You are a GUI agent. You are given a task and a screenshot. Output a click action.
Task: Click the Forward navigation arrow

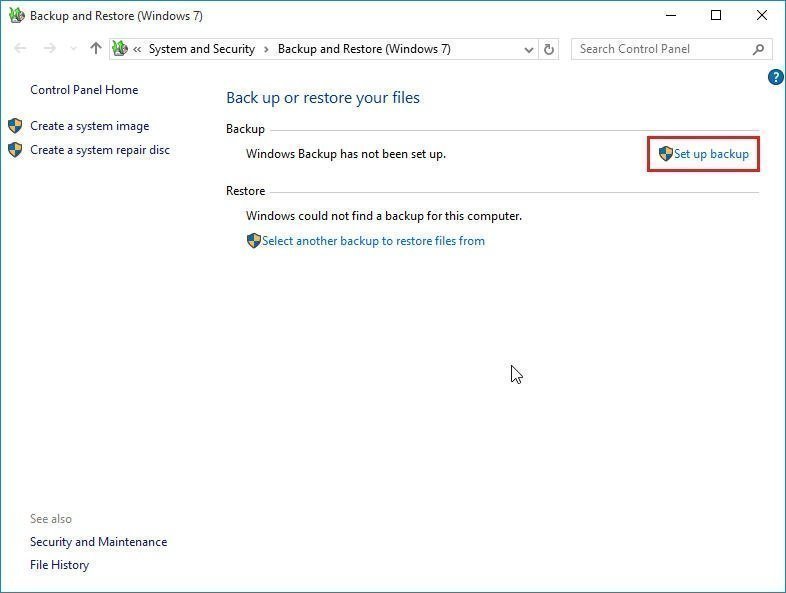50,49
